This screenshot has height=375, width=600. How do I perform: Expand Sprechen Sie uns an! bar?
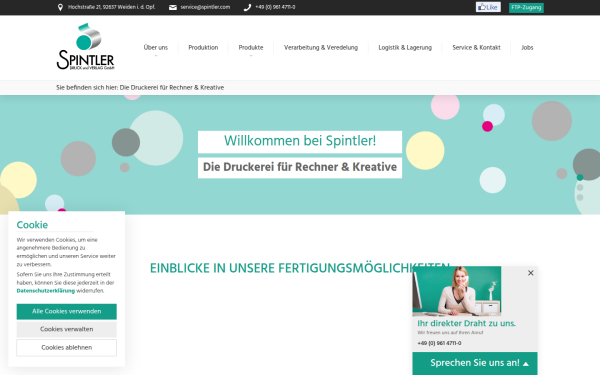(x=475, y=363)
